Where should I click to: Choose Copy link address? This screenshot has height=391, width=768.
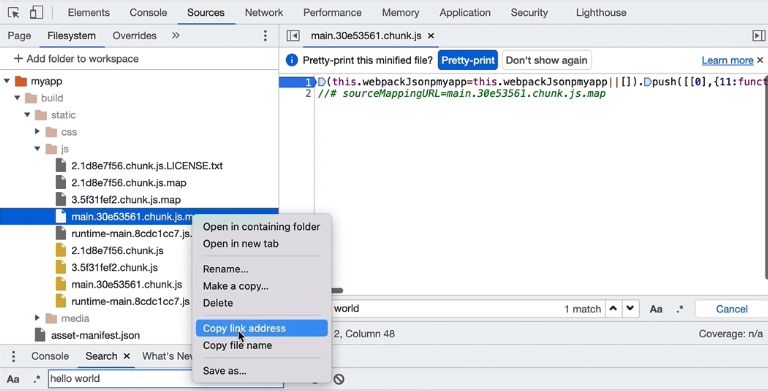(x=262, y=328)
